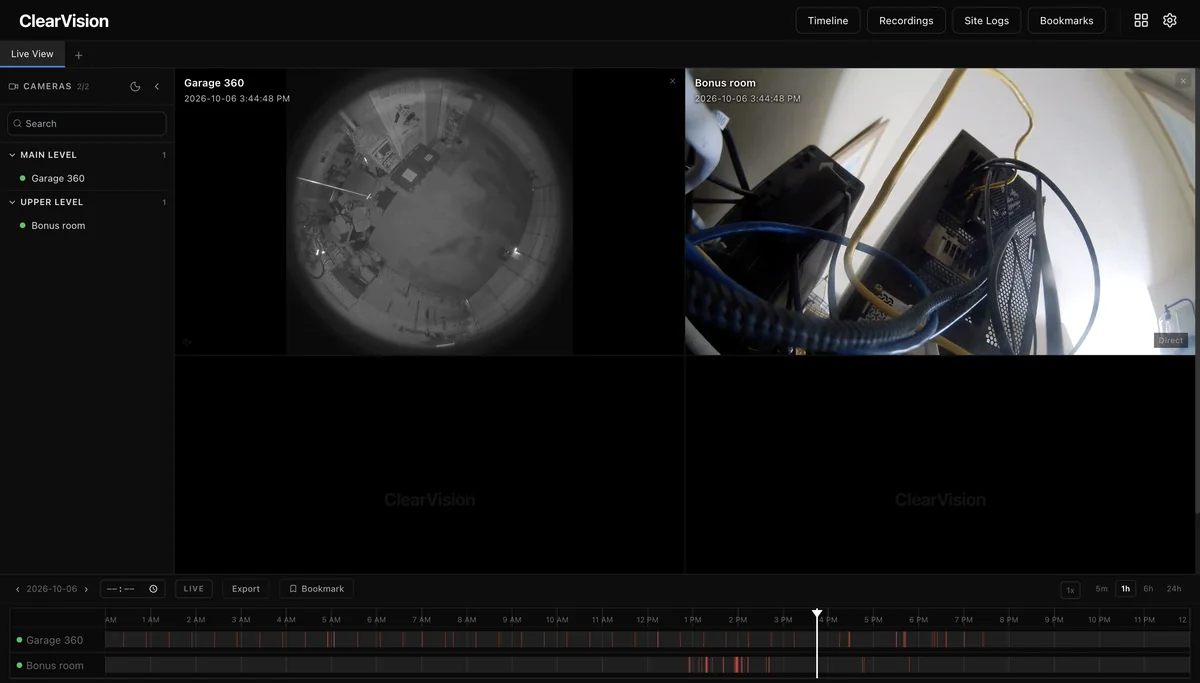This screenshot has height=683, width=1200.
Task: Open the Site Logs page
Action: click(986, 20)
